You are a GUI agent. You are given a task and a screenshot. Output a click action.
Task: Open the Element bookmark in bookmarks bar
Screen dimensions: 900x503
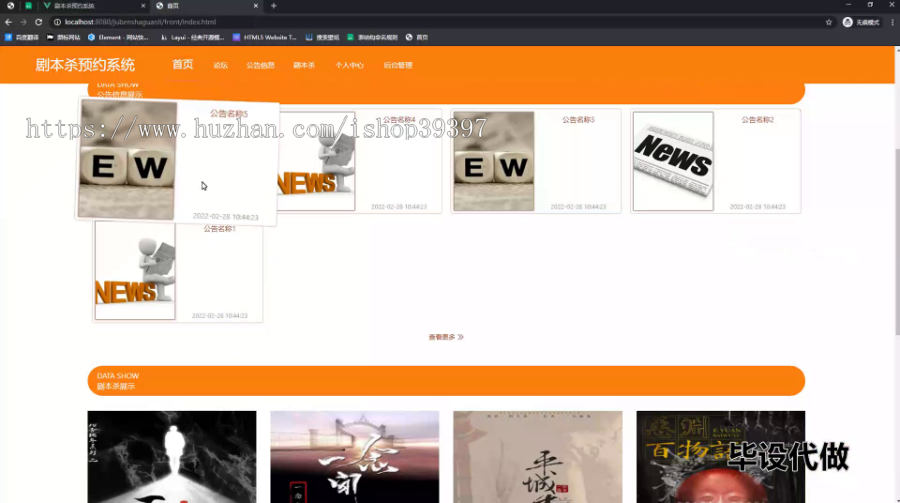coord(118,37)
